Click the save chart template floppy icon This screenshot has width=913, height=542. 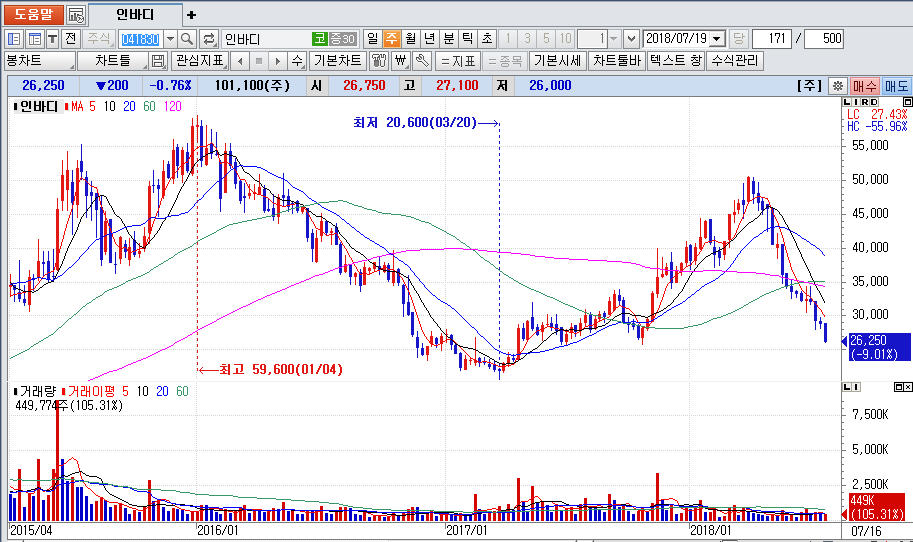point(157,61)
